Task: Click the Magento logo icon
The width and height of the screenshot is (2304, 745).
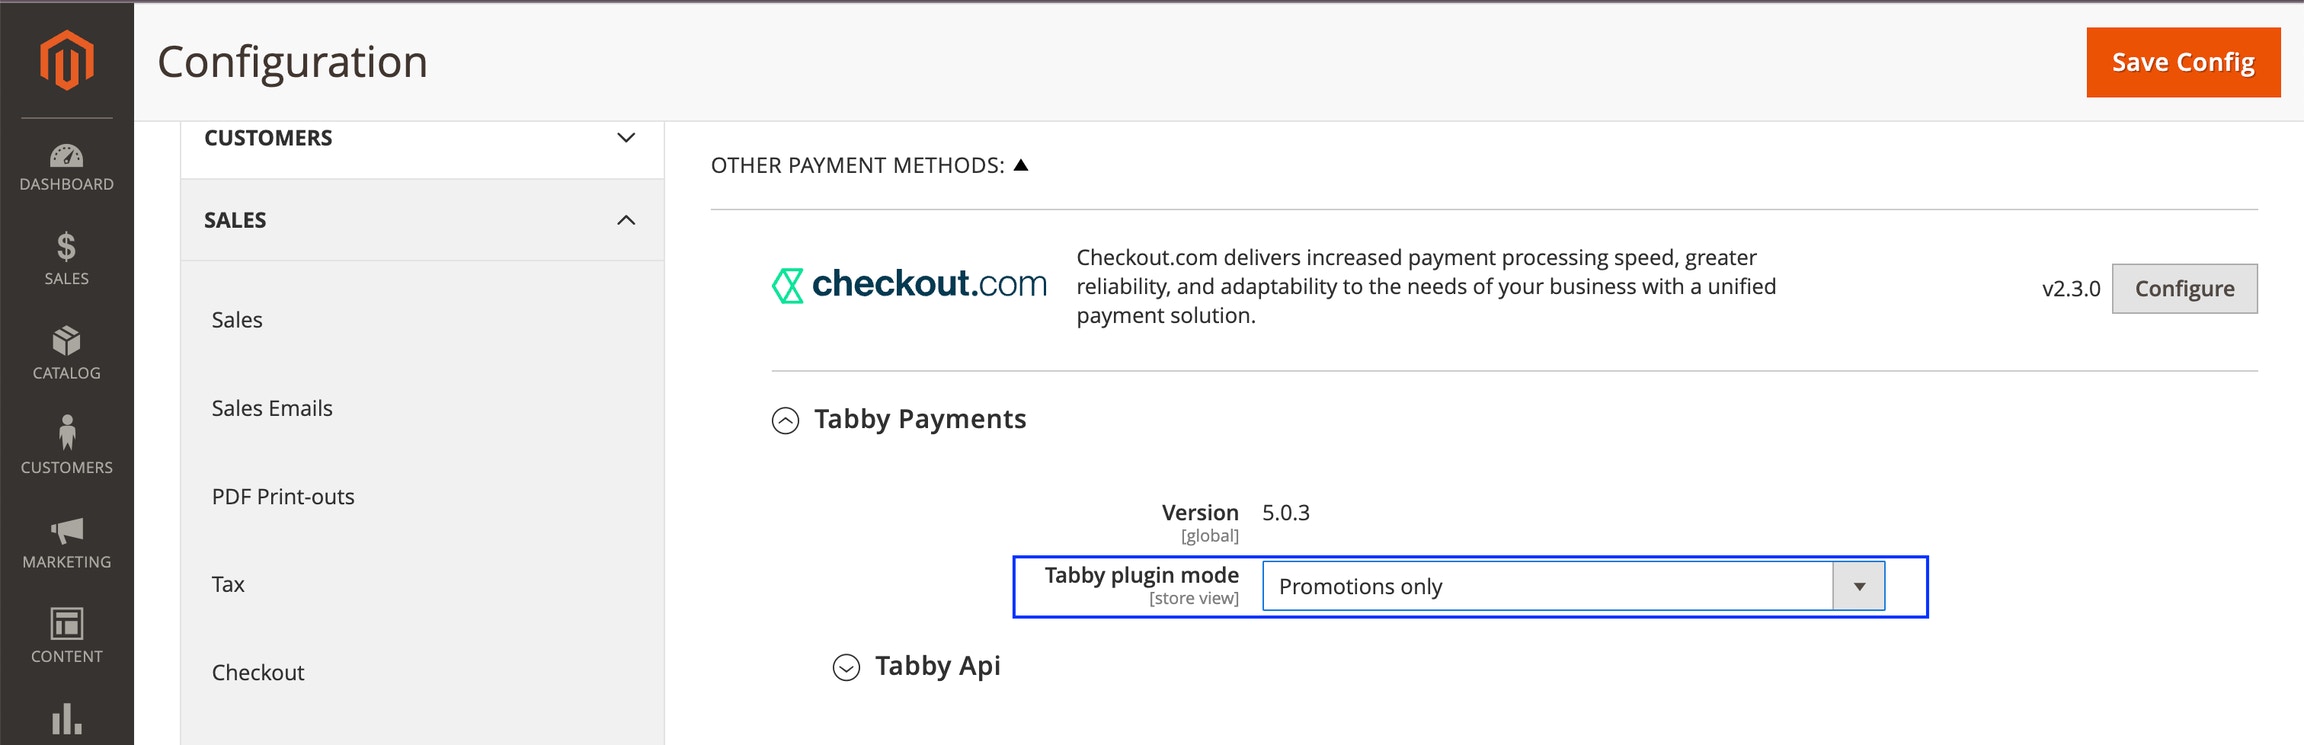Action: pyautogui.click(x=66, y=60)
